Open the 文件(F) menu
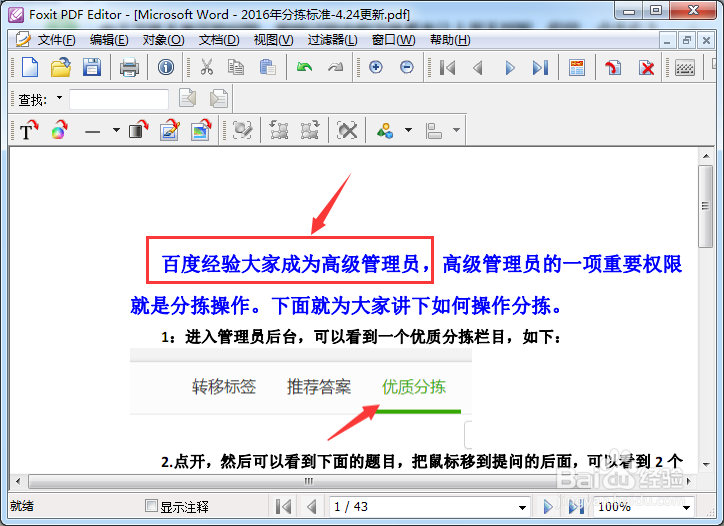This screenshot has height=526, width=724. point(56,40)
